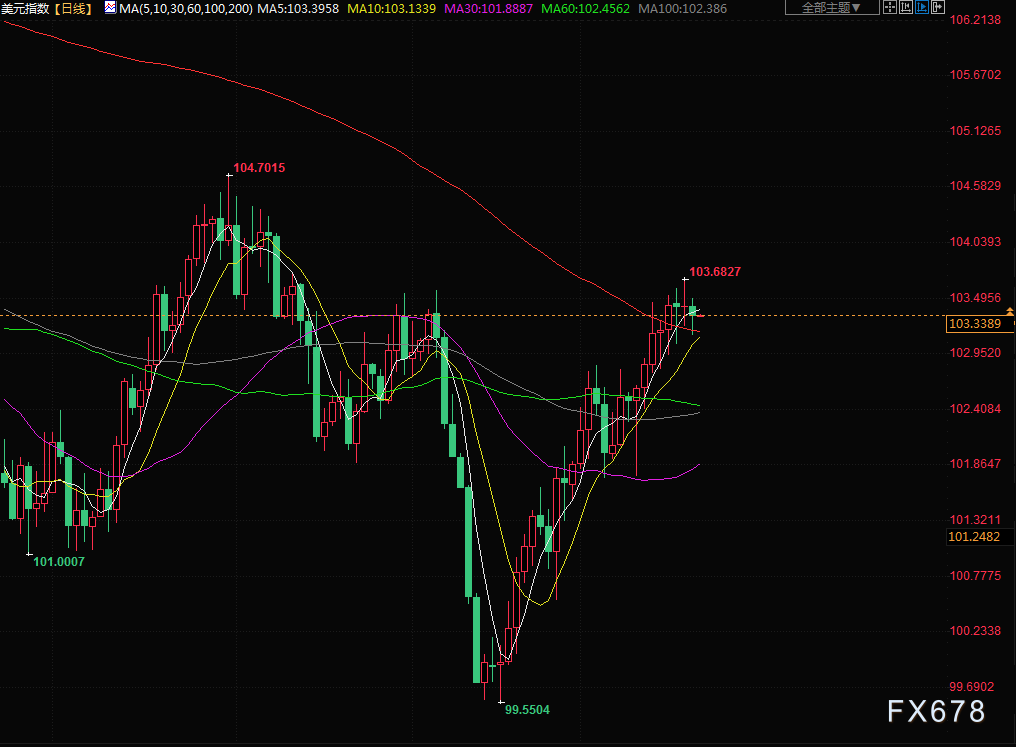Click the shift chart right arrow icon

(937, 8)
